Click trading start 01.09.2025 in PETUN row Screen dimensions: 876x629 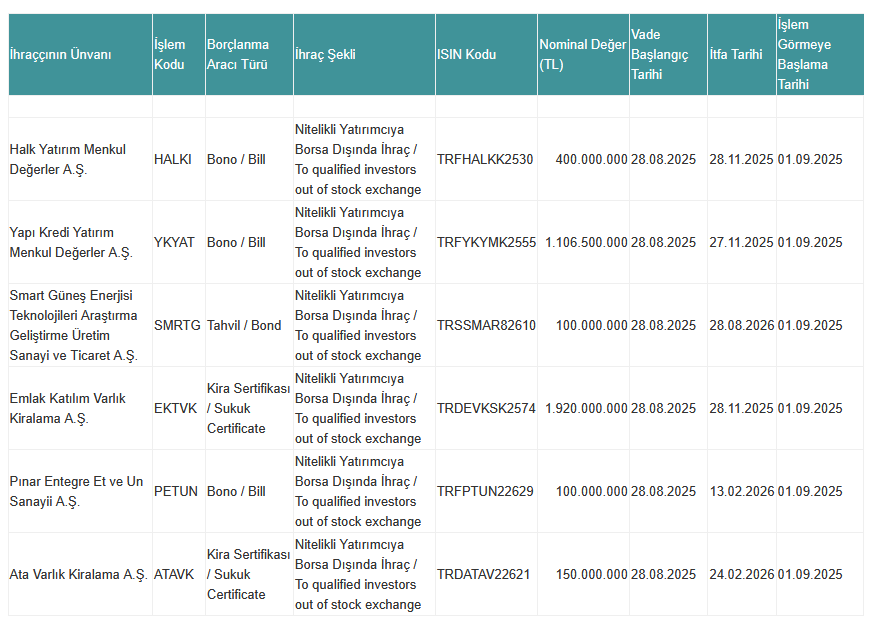tap(810, 492)
